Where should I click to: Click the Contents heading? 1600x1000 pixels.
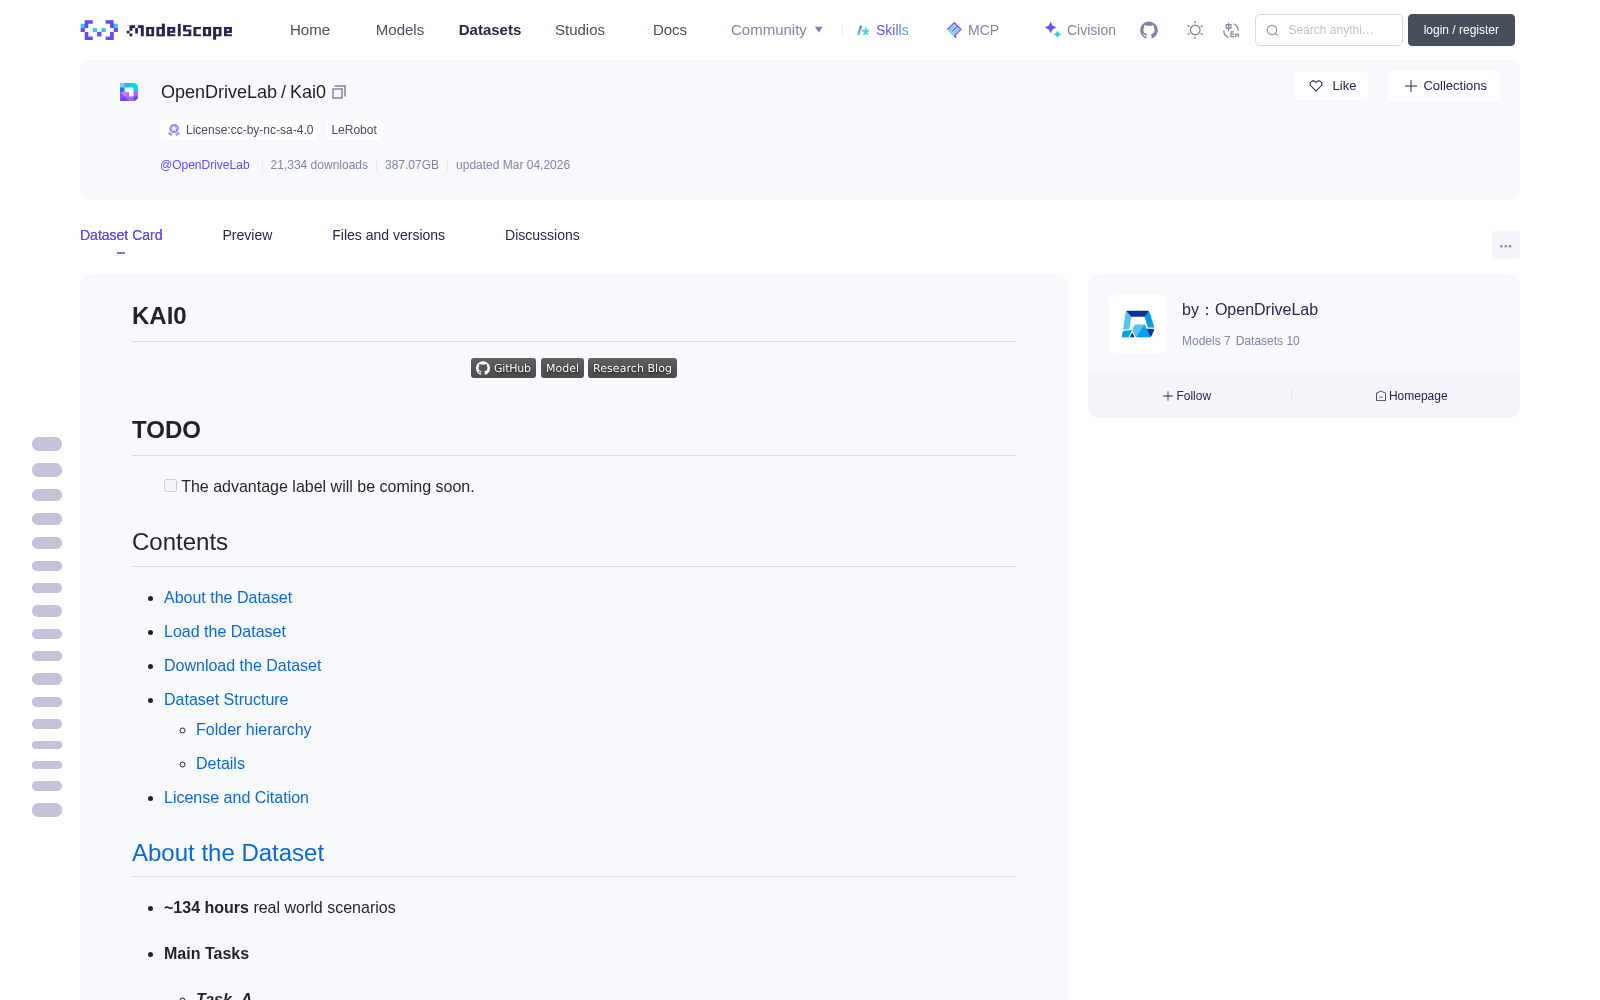click(180, 542)
